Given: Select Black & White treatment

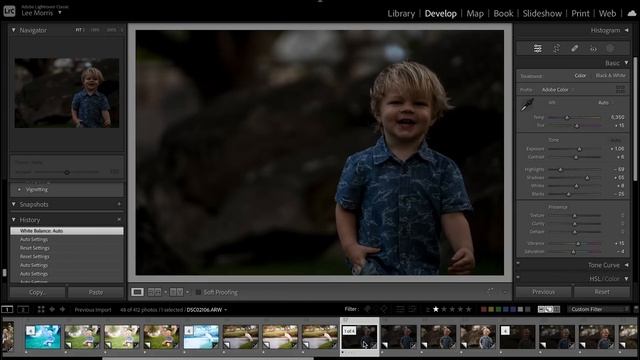Looking at the screenshot, I should [610, 76].
